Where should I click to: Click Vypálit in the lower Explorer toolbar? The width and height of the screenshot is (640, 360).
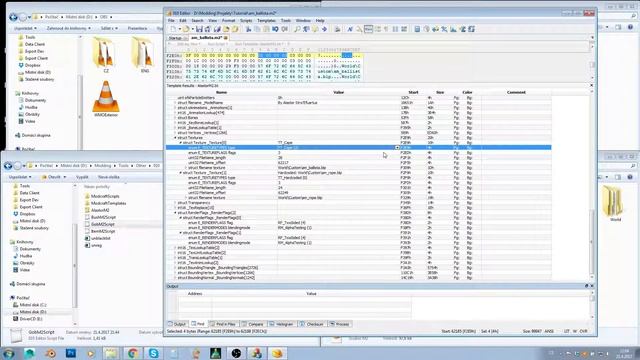coord(82,177)
